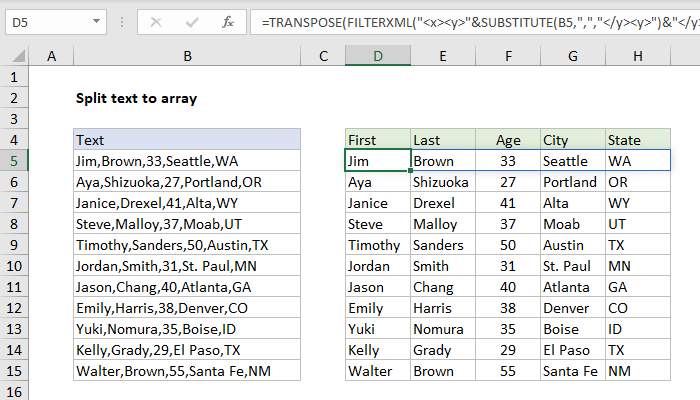Select column B header

pos(187,57)
